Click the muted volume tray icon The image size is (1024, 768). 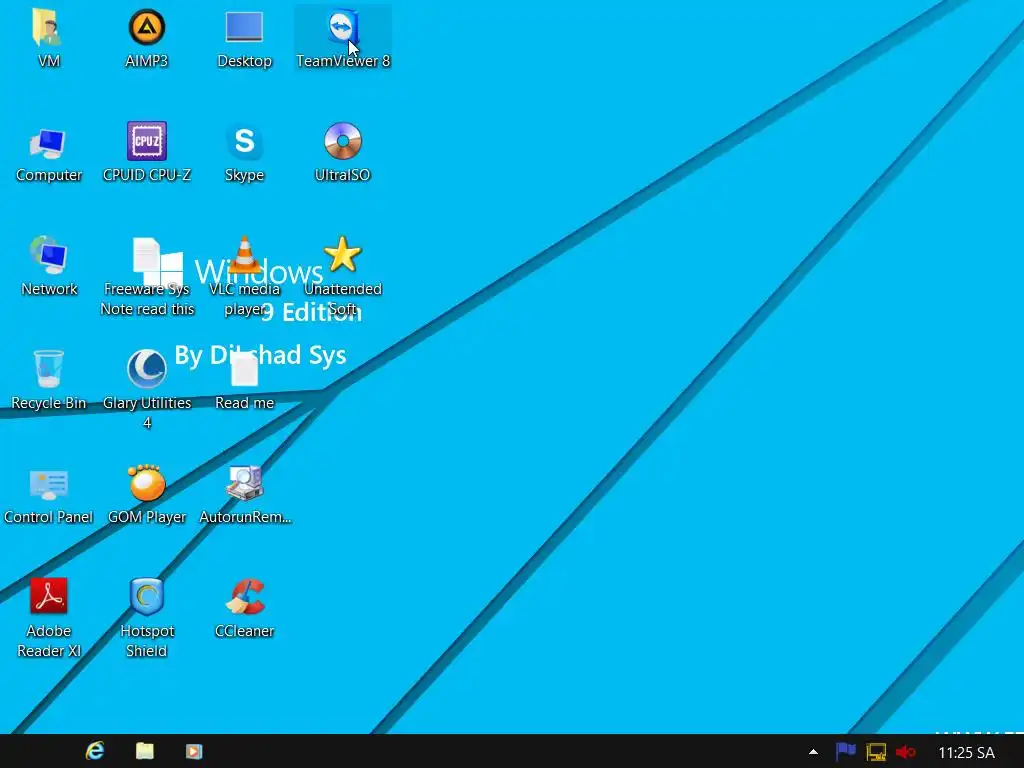tap(905, 752)
